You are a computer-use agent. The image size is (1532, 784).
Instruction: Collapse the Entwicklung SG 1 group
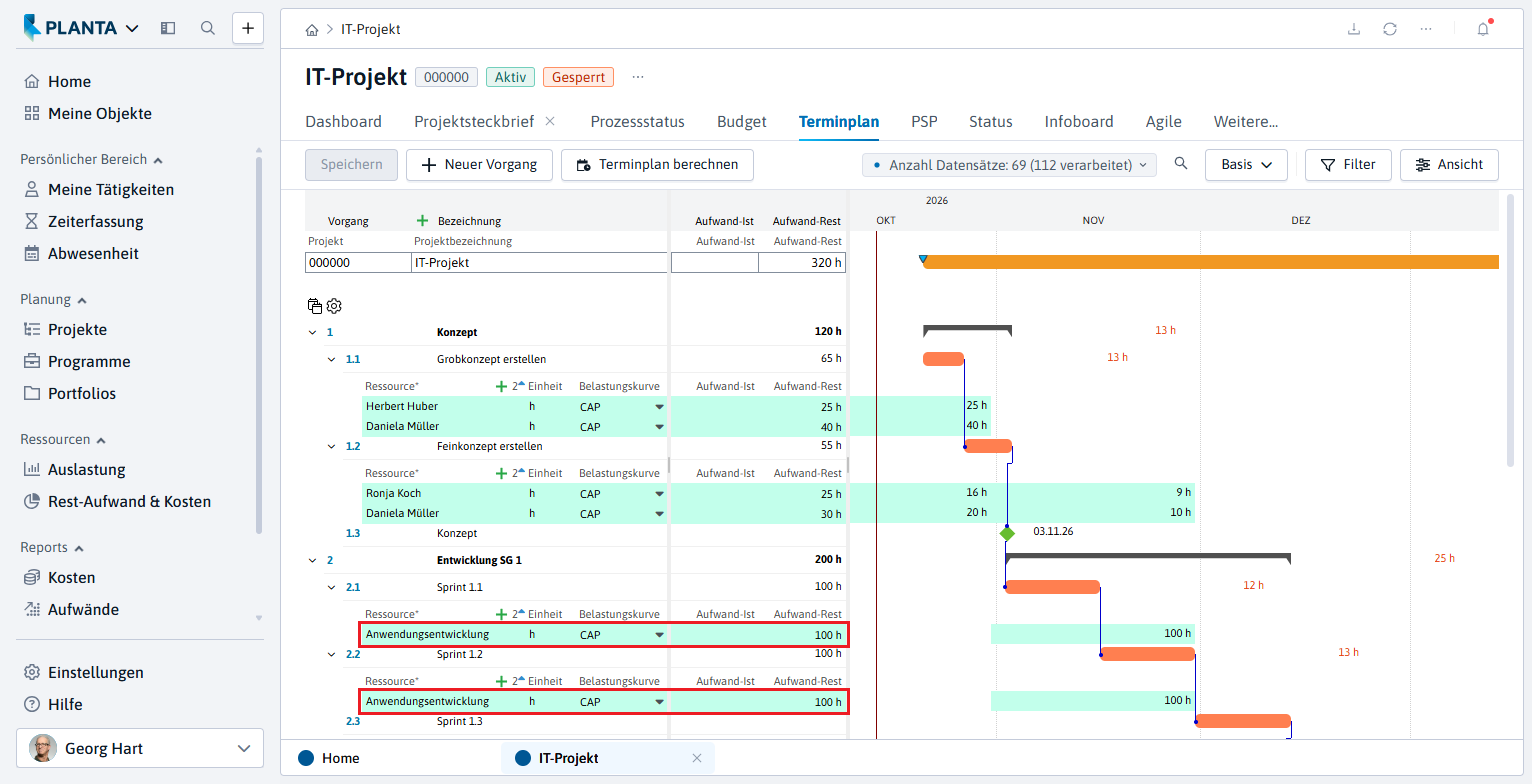[x=313, y=560]
